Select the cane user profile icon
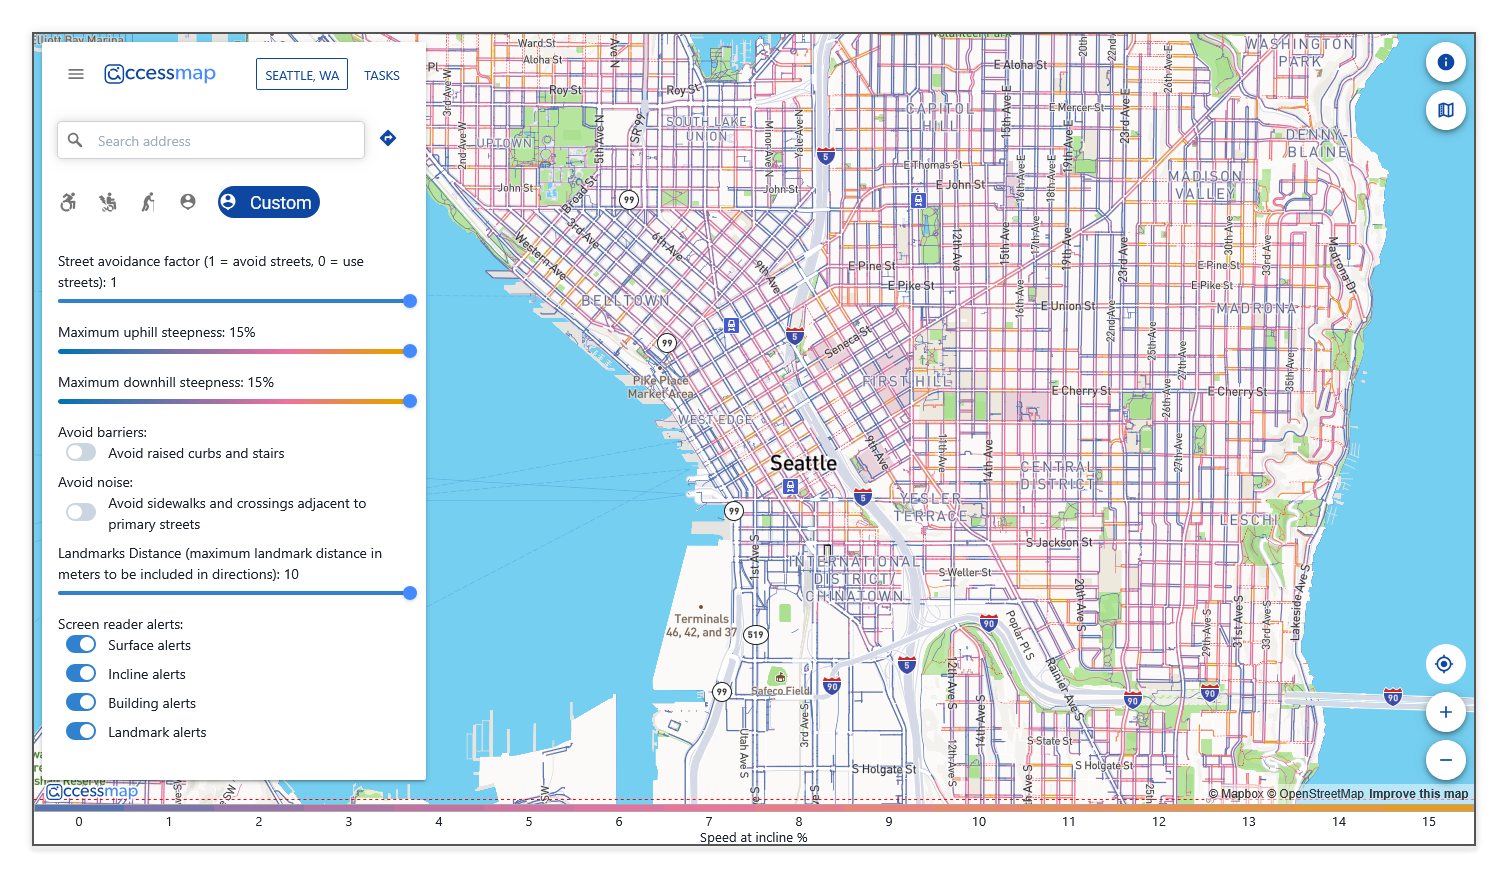 pyautogui.click(x=148, y=201)
